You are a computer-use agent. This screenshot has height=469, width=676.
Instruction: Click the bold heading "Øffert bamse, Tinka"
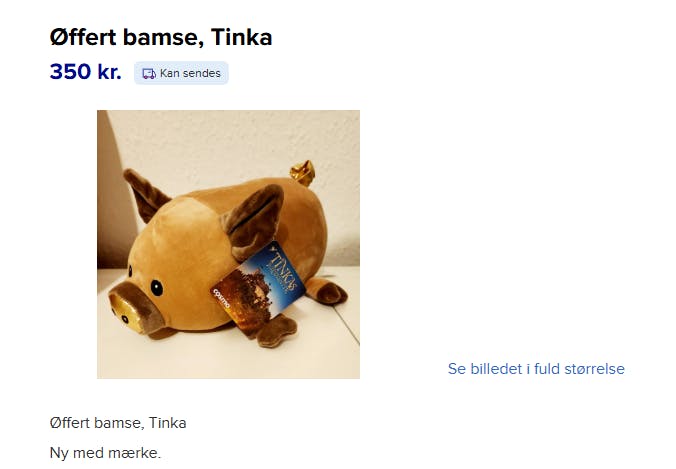[x=161, y=37]
